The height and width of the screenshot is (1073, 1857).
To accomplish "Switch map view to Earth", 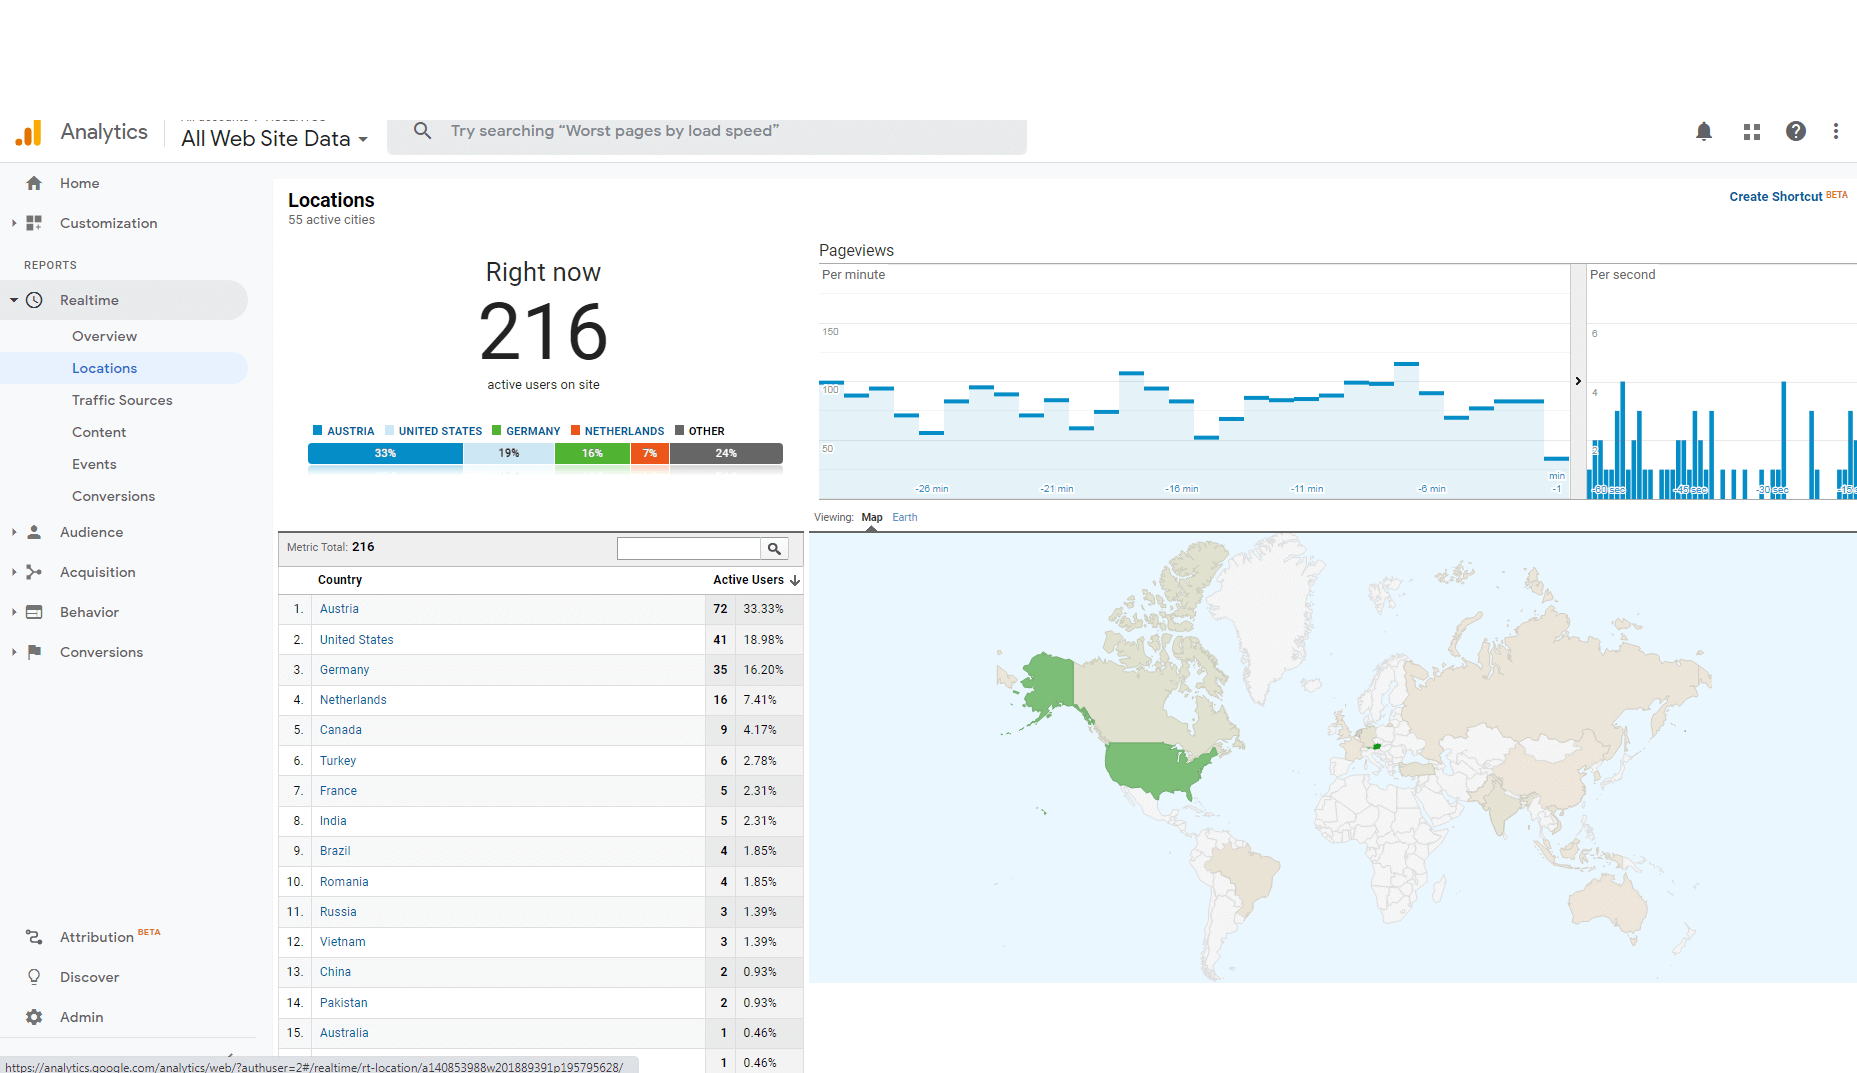I will click(904, 517).
